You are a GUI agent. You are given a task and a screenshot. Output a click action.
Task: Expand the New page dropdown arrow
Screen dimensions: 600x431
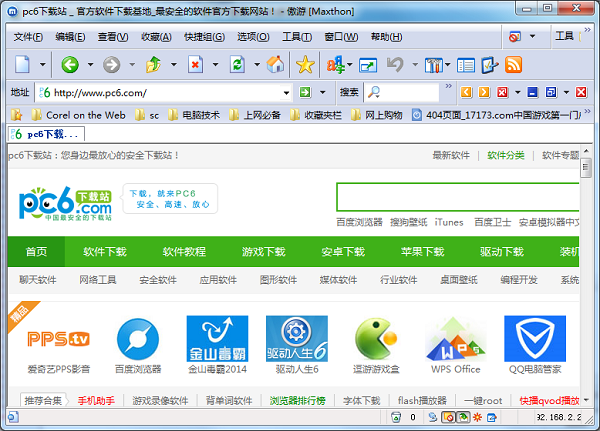click(x=42, y=64)
